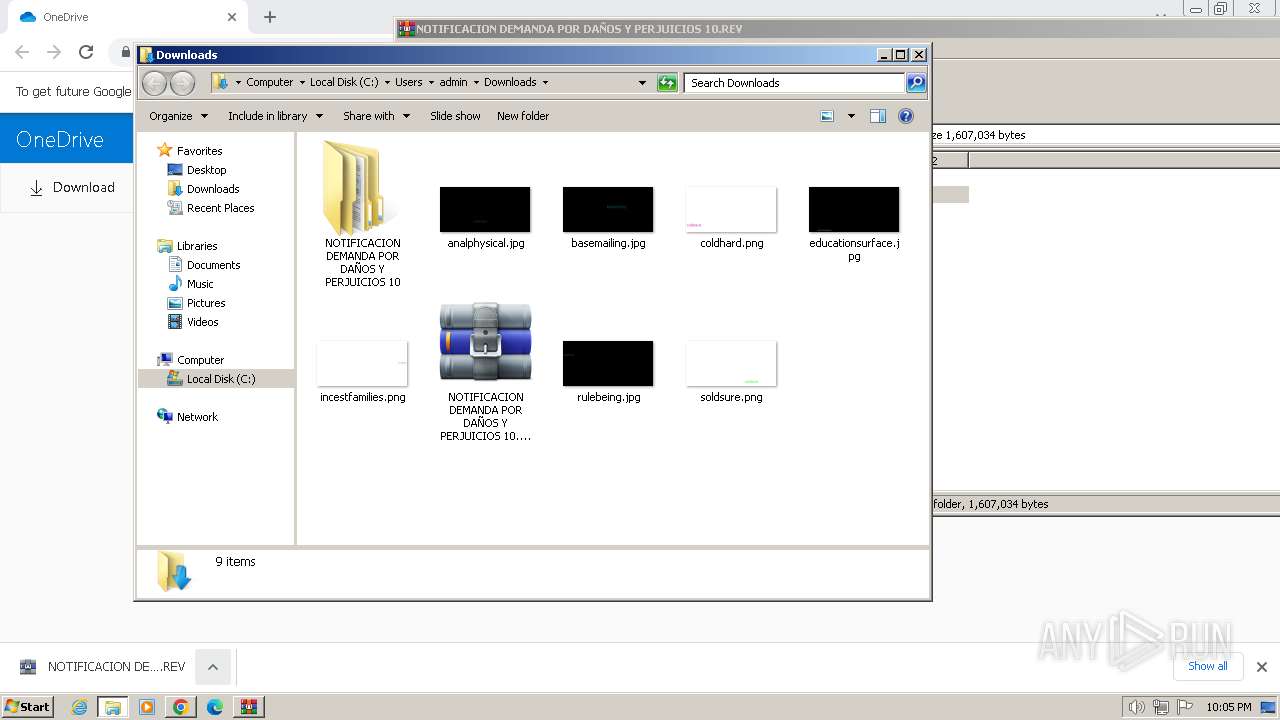This screenshot has width=1280, height=720.
Task: Select Libraries in the navigation pane
Action: tap(197, 246)
